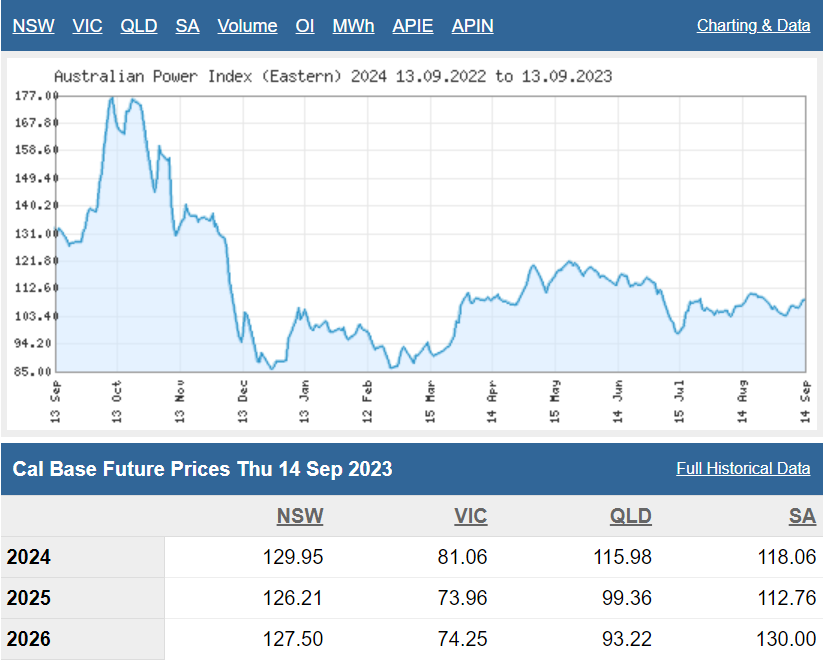Click the VIC column header in the price table
825x660 pixels.
pyautogui.click(x=470, y=516)
